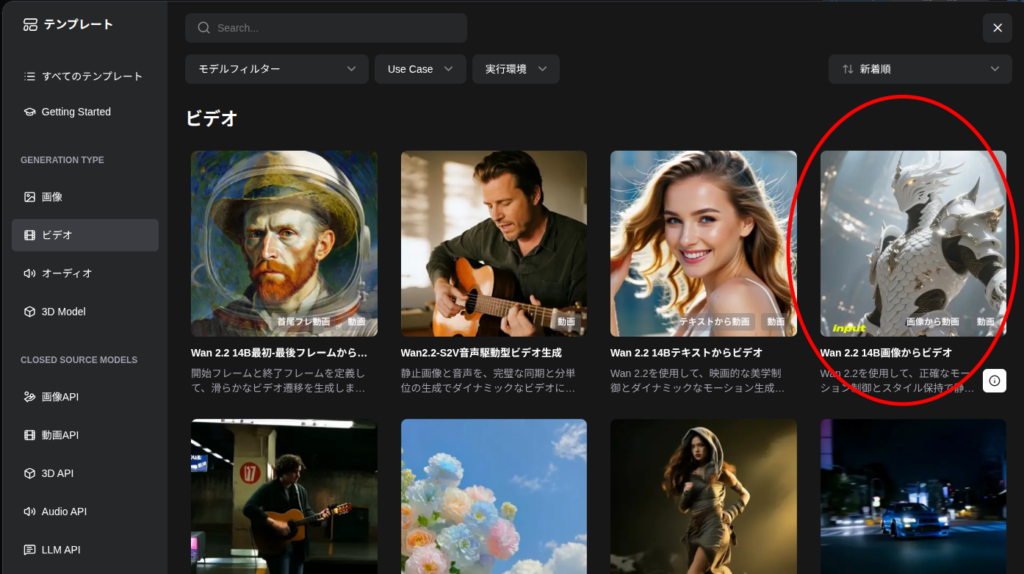Click the 動画API film icon
Viewport: 1024px width, 574px height.
coord(30,435)
